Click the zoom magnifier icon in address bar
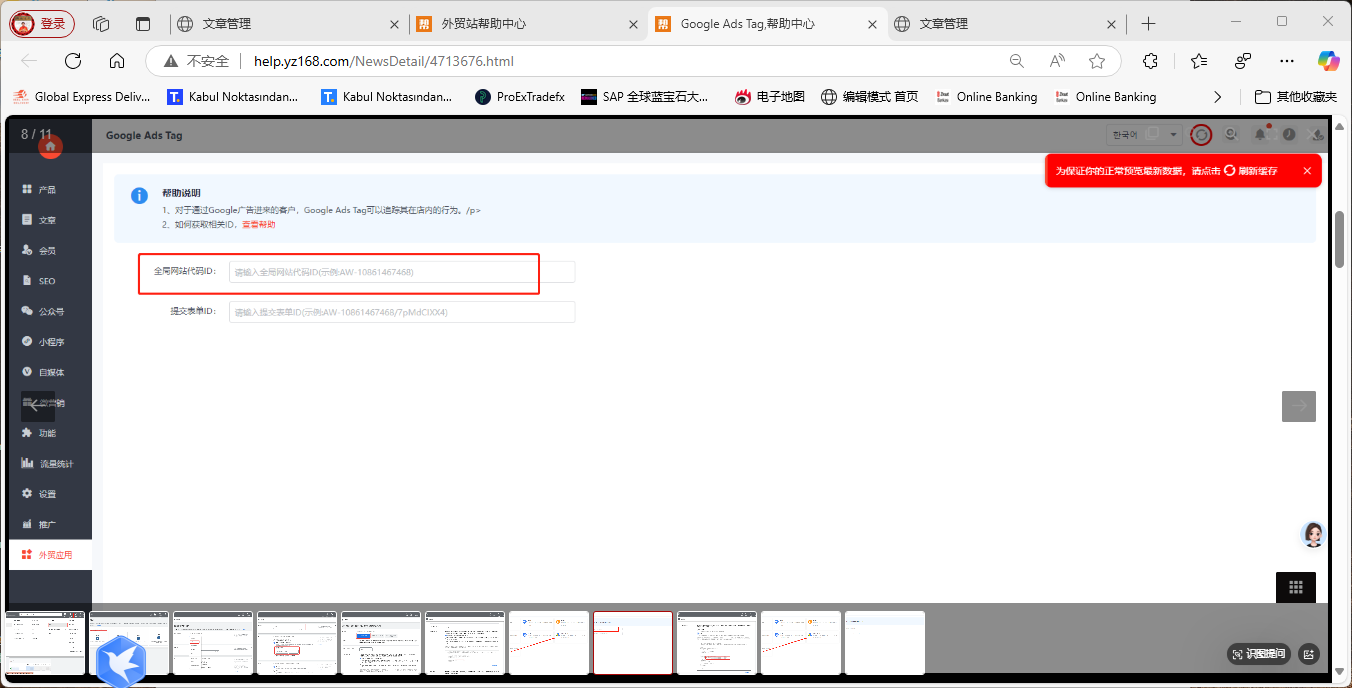Image resolution: width=1352 pixels, height=688 pixels. 1017,61
